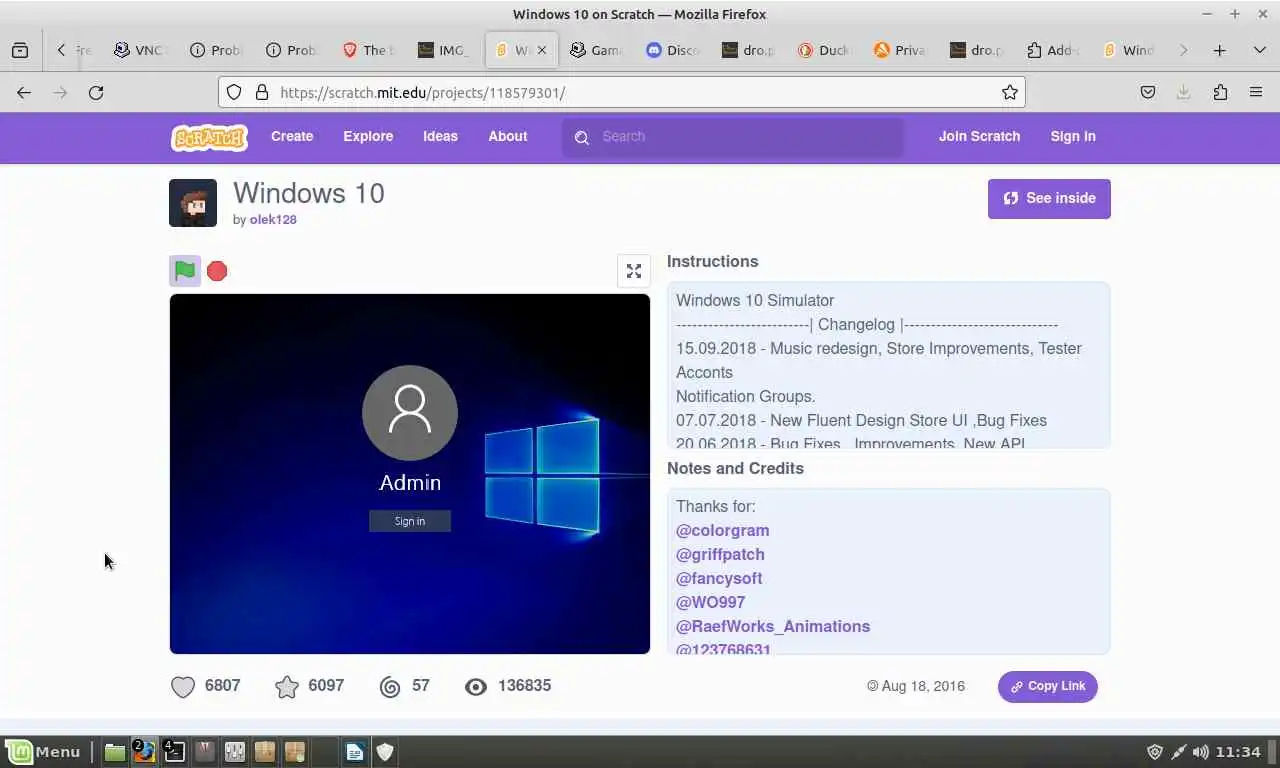Open the Pocket save icon

[1148, 92]
